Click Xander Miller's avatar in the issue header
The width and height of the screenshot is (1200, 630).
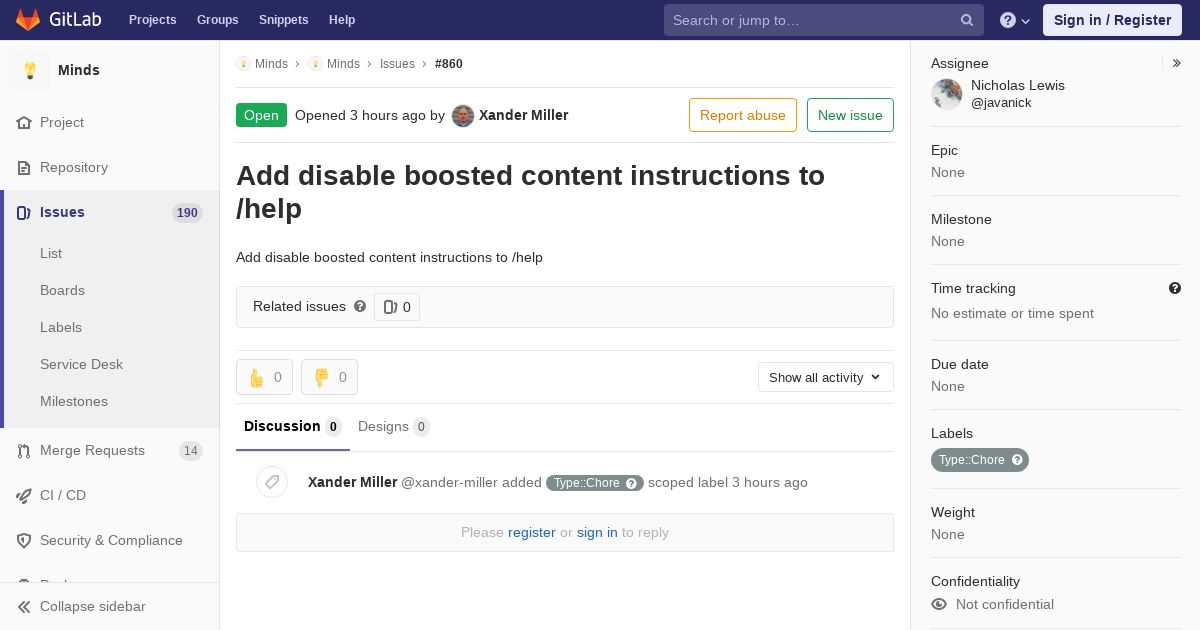[x=463, y=115]
